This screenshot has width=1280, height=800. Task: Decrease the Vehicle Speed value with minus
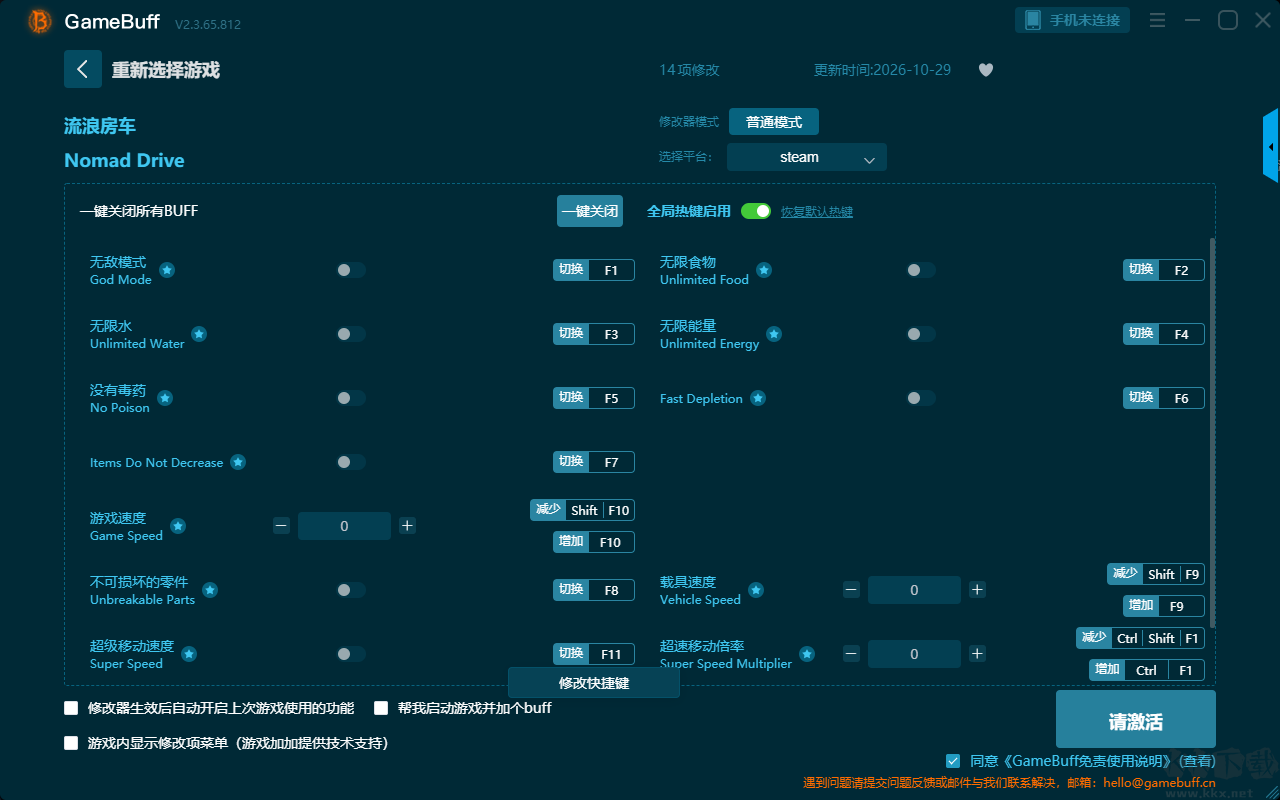tap(851, 590)
